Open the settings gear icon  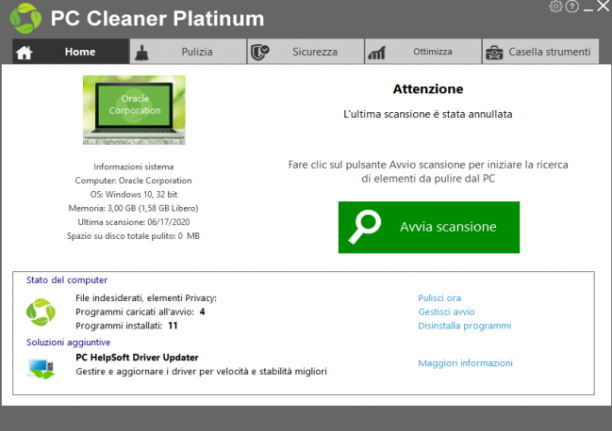tap(555, 7)
